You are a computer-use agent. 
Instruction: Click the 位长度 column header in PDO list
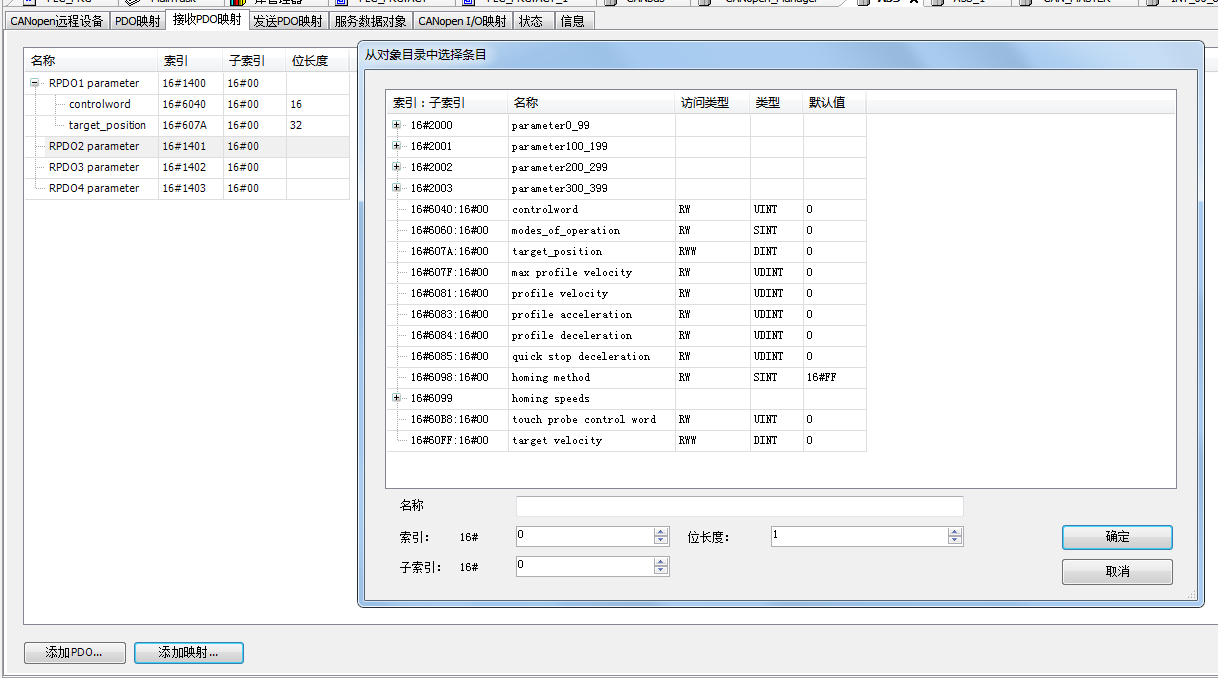[317, 61]
